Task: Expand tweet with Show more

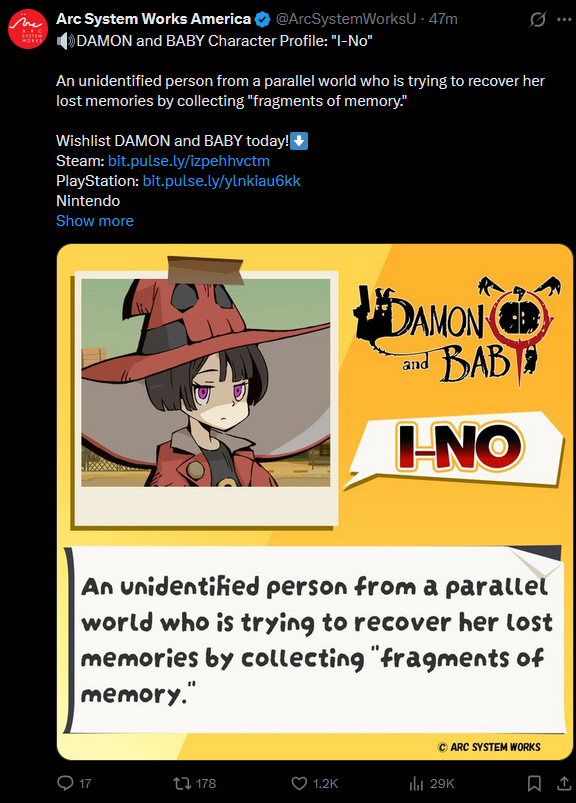Action: [x=95, y=221]
